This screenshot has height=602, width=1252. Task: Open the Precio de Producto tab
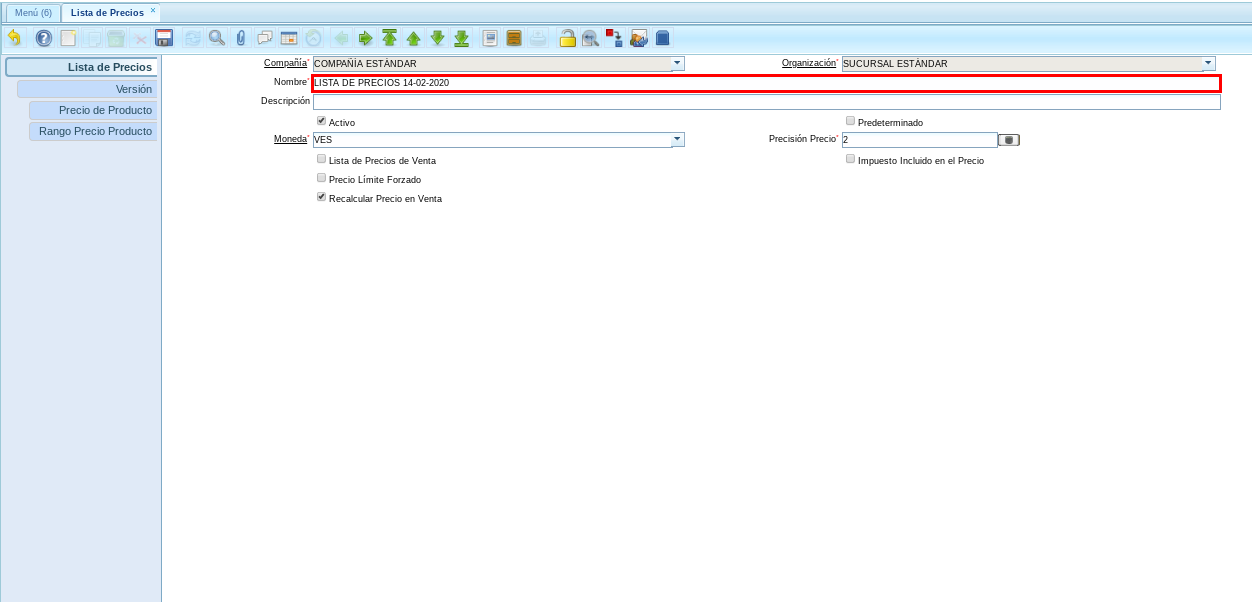(x=93, y=110)
